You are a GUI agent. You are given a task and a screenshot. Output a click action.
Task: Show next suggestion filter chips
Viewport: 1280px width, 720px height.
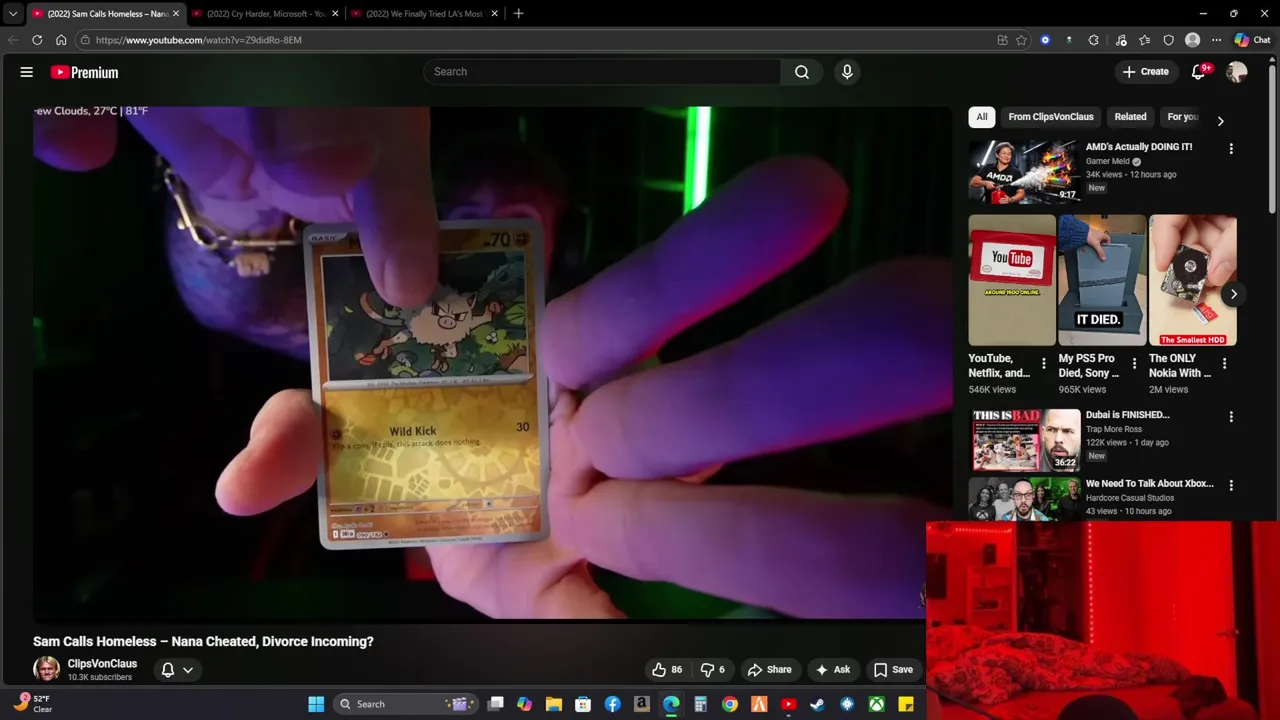1220,121
